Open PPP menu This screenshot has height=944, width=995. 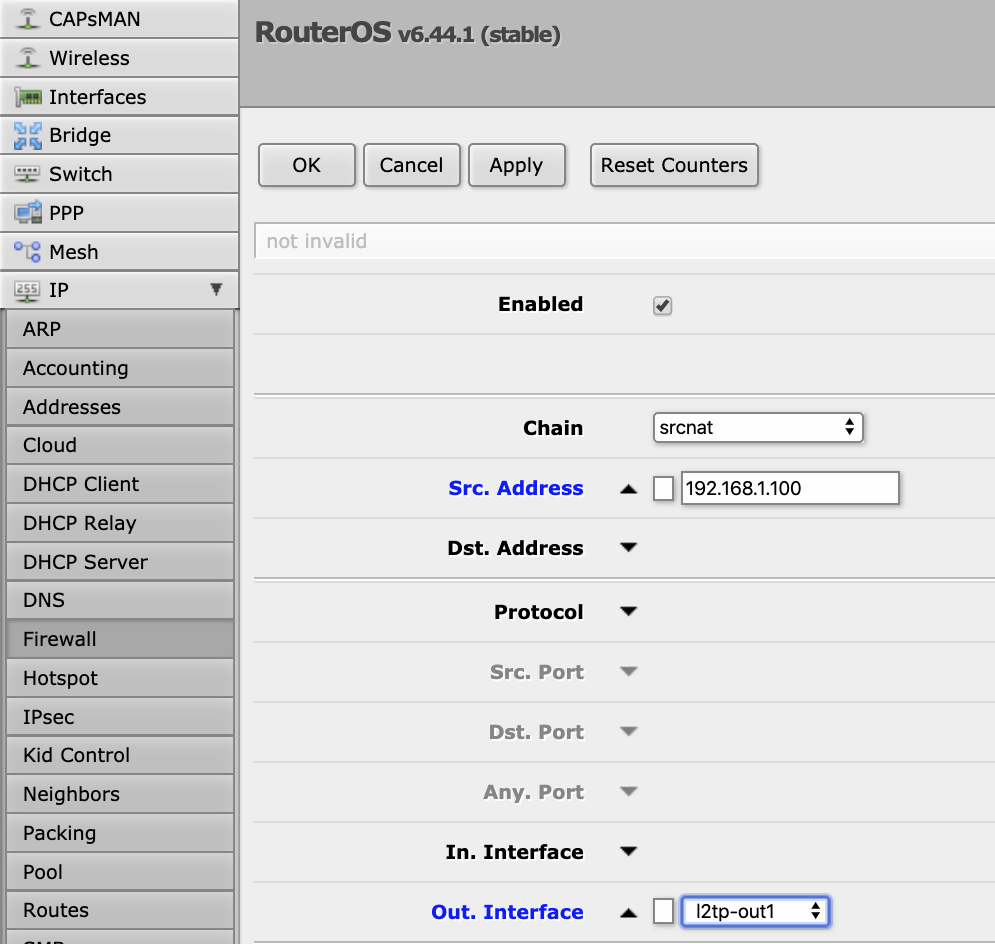click(x=119, y=213)
